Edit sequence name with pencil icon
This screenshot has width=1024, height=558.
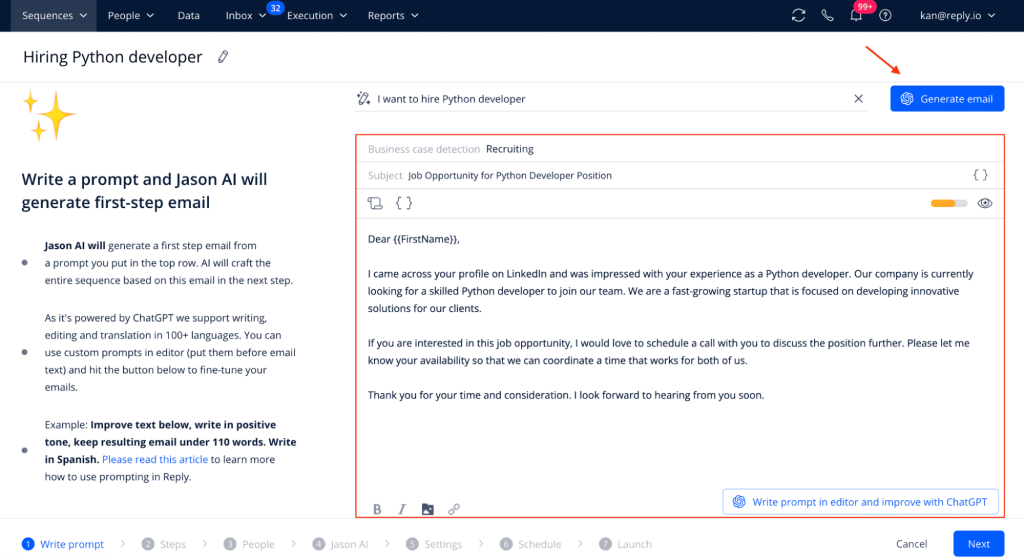click(x=223, y=57)
